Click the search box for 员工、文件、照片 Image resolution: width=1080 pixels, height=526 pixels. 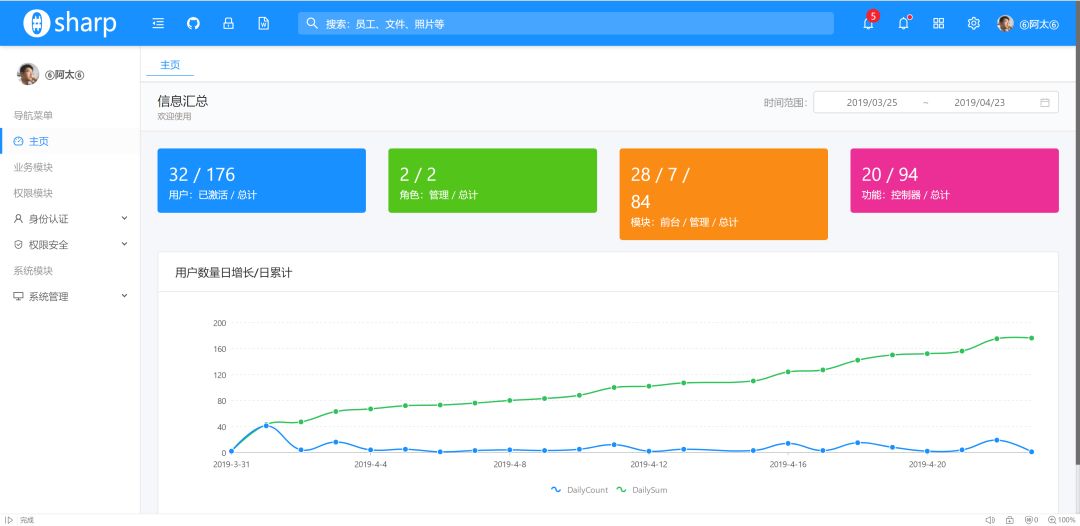click(565, 23)
